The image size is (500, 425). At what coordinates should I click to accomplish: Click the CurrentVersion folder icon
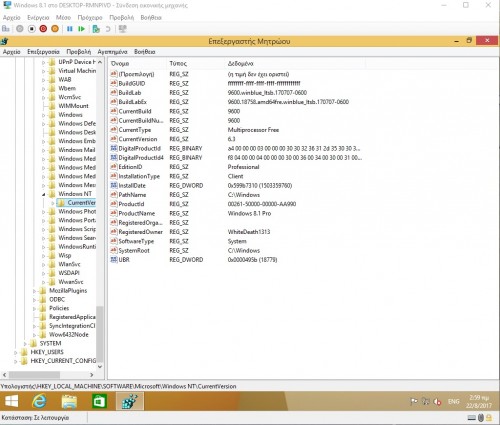pyautogui.click(x=61, y=202)
